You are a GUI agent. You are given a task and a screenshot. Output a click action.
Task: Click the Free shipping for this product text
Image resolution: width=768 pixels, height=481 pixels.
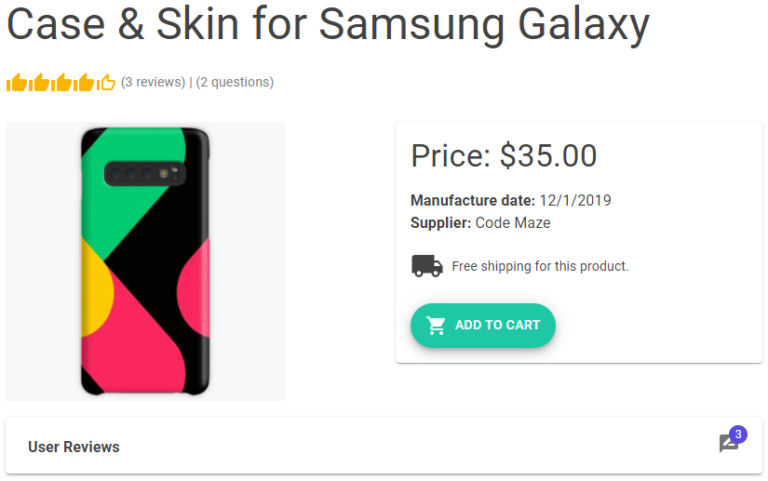pos(540,266)
